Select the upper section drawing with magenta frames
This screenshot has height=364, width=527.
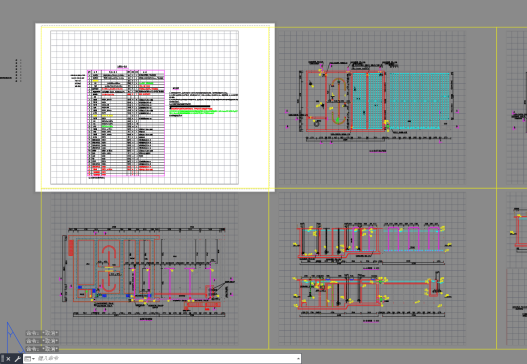coord(373,245)
